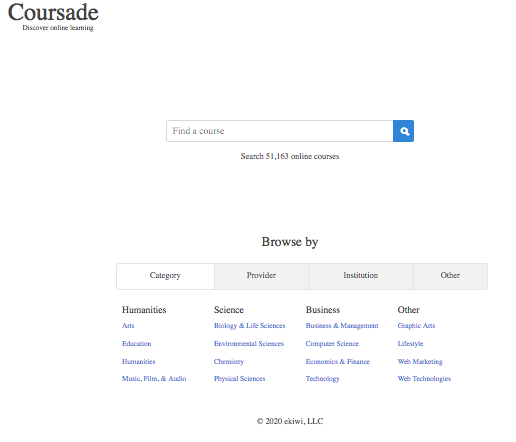This screenshot has width=516, height=442.
Task: Select the Category tab
Action: click(x=165, y=276)
